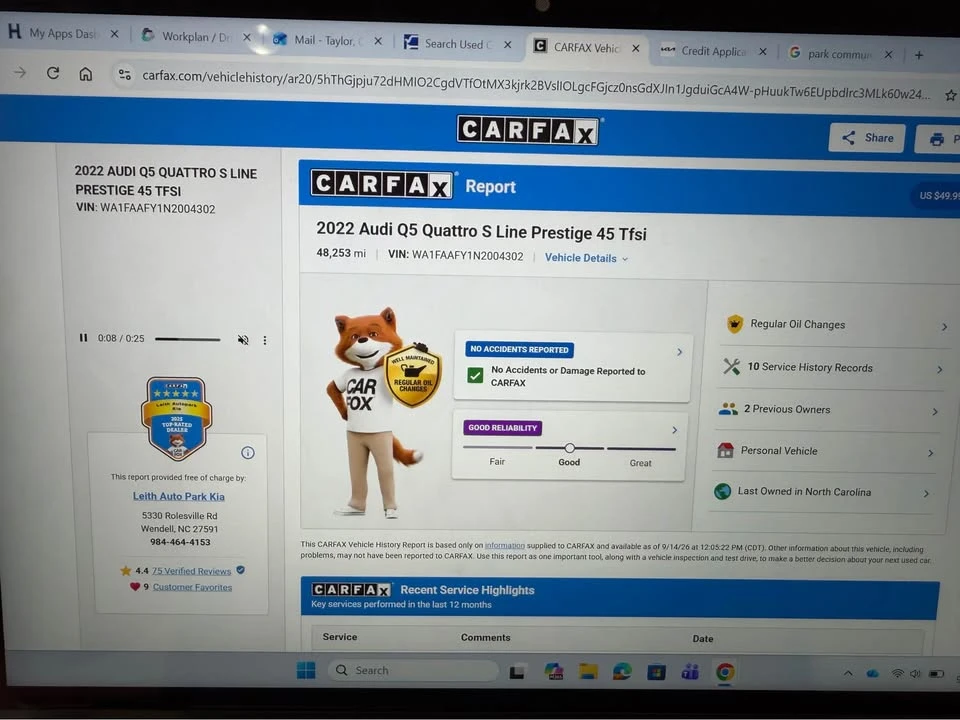The height and width of the screenshot is (720, 960).
Task: Open Microsoft Store from the taskbar
Action: tap(656, 672)
